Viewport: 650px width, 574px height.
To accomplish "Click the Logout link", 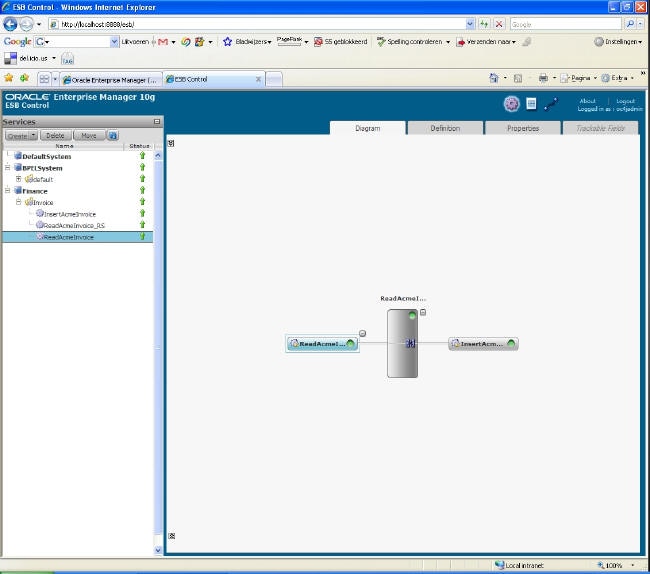I will point(625,101).
